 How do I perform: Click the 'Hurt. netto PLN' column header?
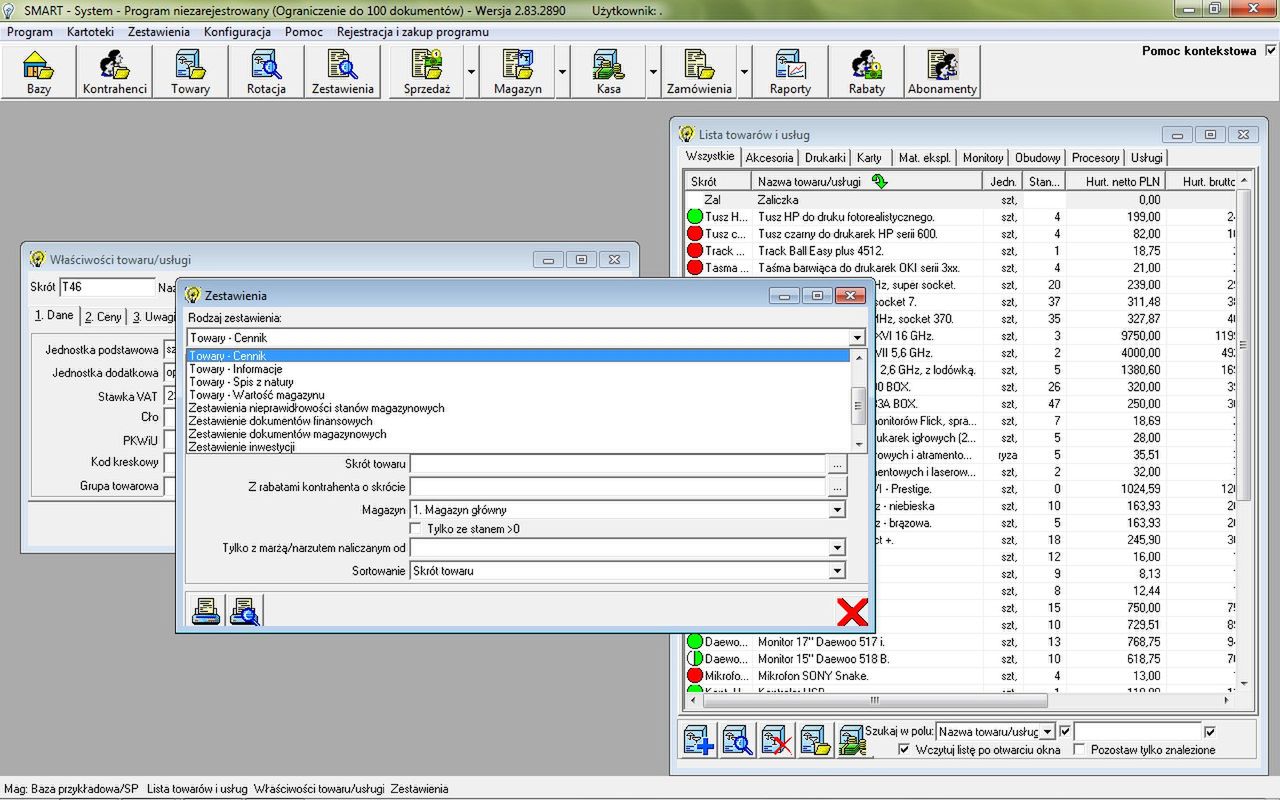coord(1114,182)
